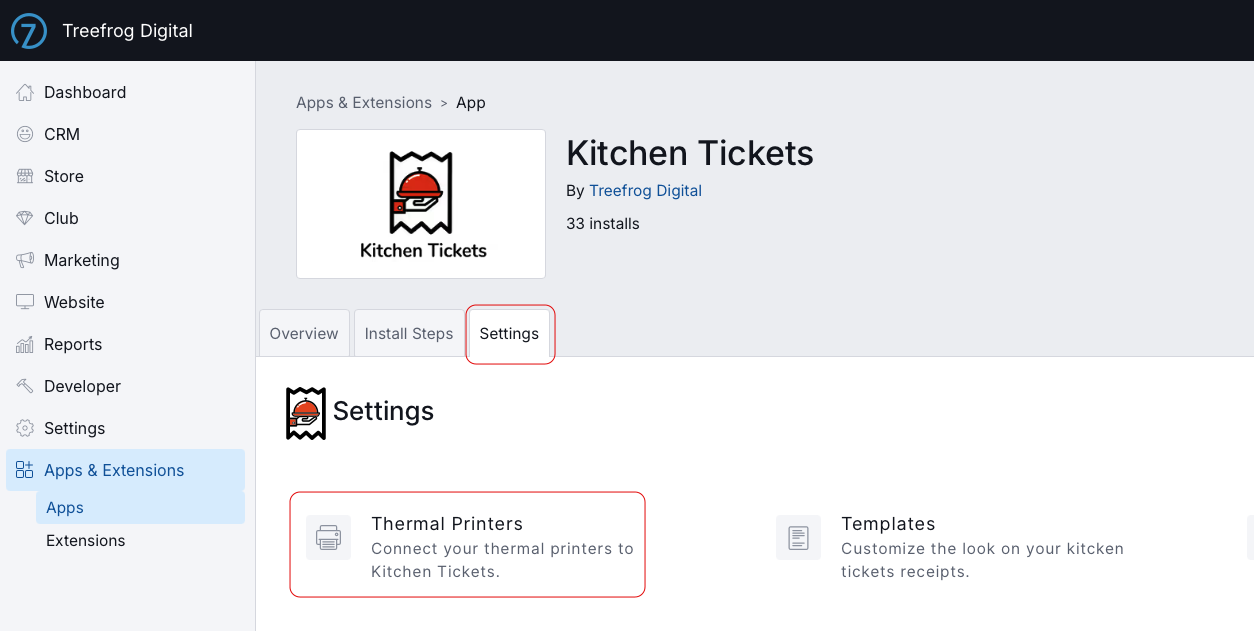Click the Thermal Printers printer icon
Viewport: 1254px width, 631px height.
pyautogui.click(x=328, y=538)
